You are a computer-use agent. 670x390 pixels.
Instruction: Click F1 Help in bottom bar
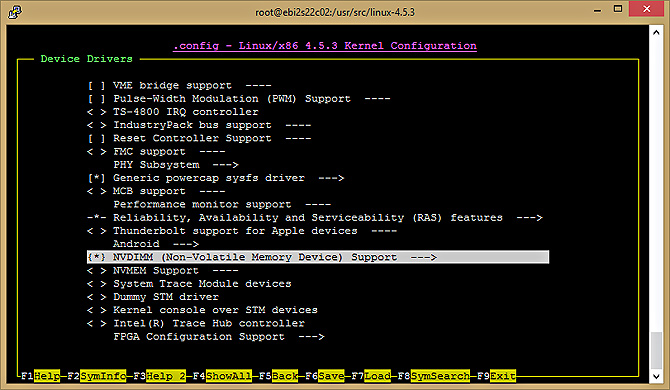[x=41, y=376]
